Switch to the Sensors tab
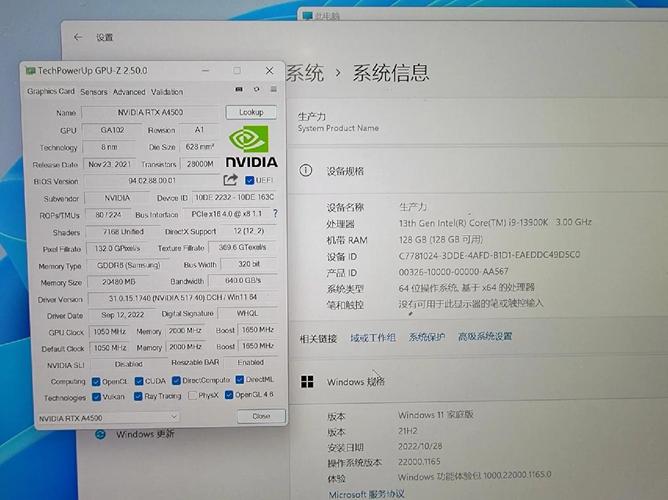668x500 pixels. coord(94,92)
